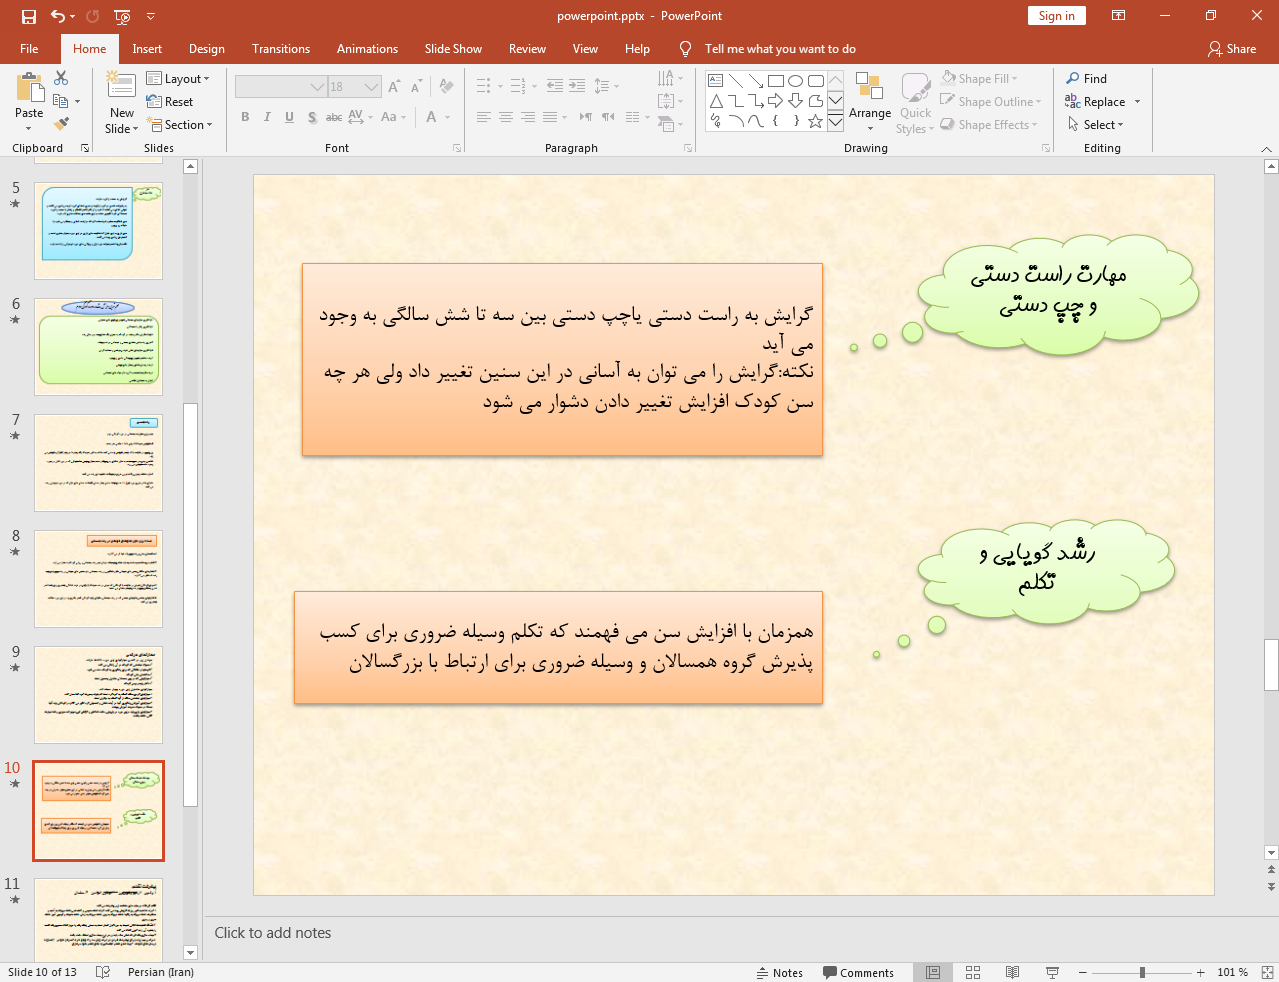Expand the Select dropdown

pos(1096,124)
